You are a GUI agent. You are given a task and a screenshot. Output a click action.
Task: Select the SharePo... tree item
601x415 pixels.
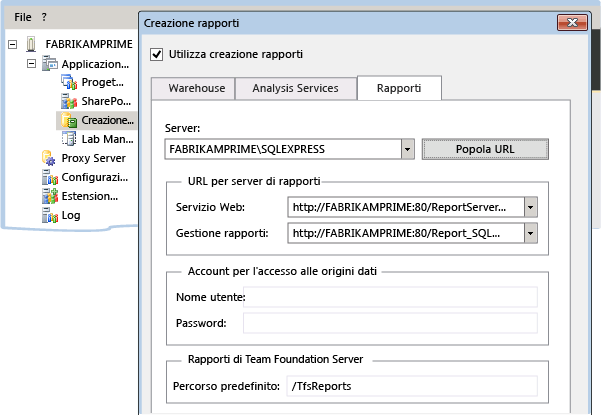(x=106, y=101)
